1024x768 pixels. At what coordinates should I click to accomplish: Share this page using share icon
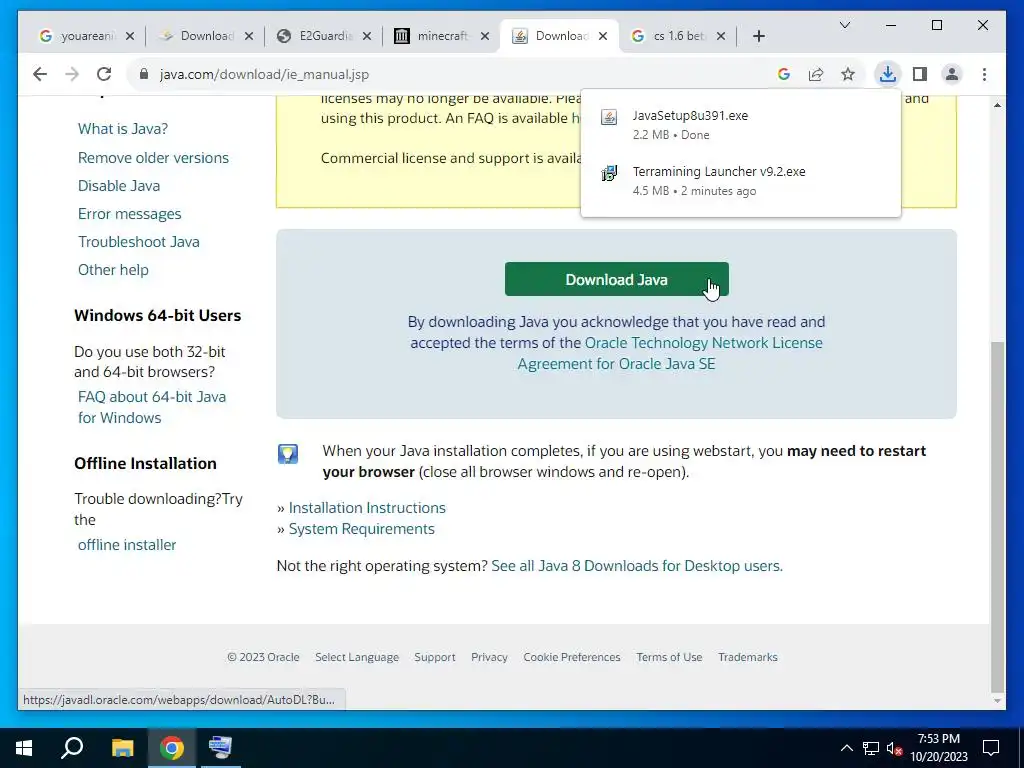pos(816,74)
